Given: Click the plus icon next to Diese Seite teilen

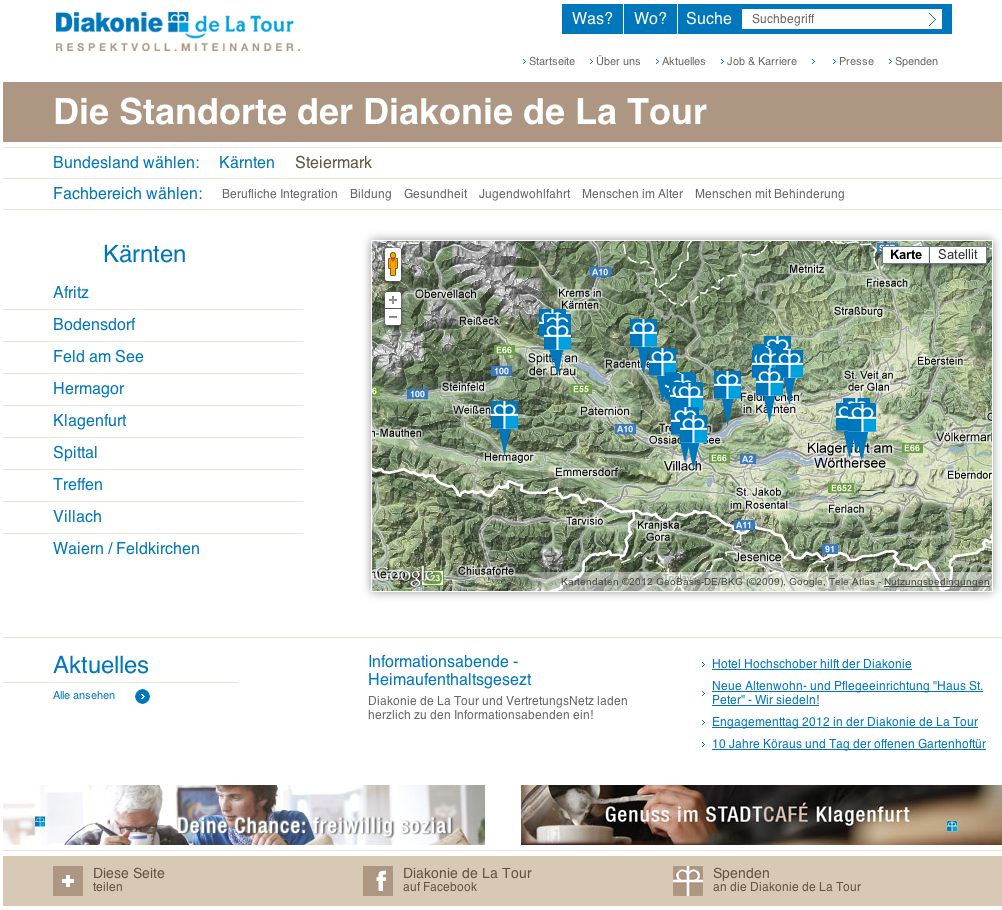Looking at the screenshot, I should pos(67,881).
